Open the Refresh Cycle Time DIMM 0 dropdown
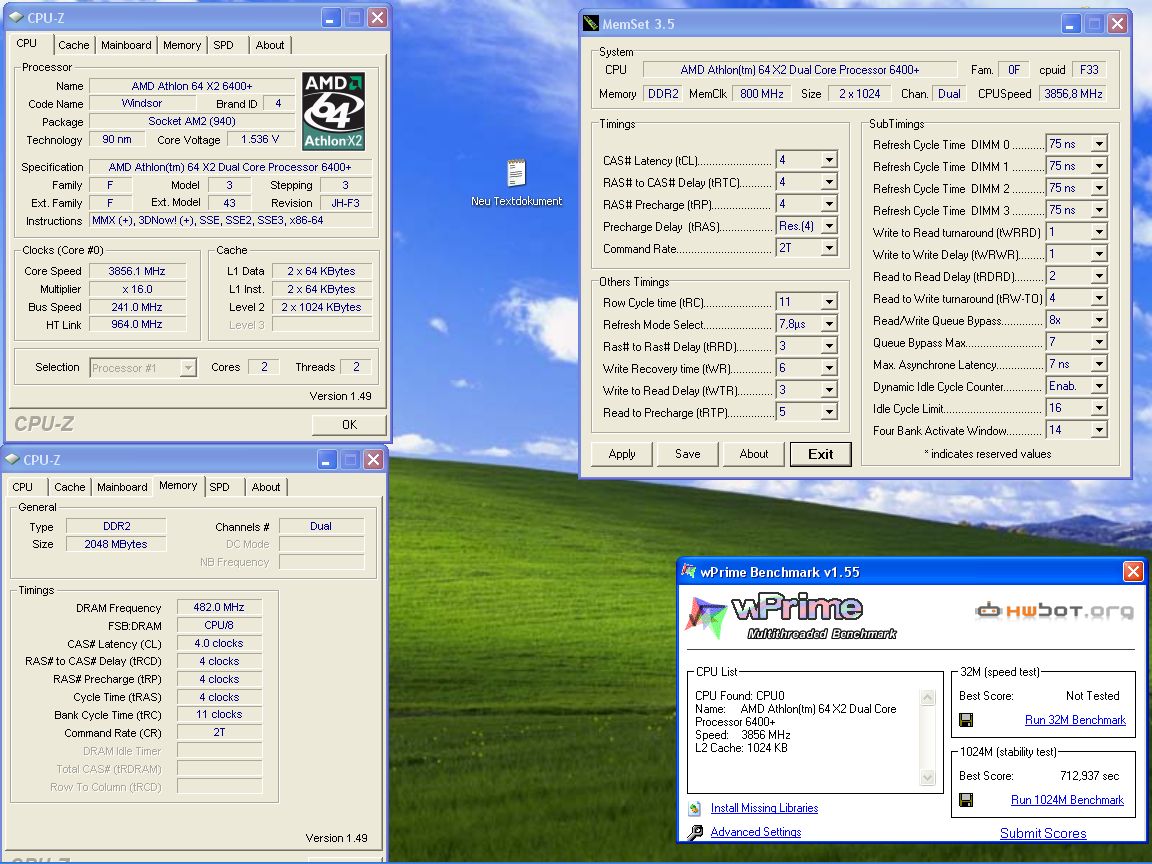 1099,144
